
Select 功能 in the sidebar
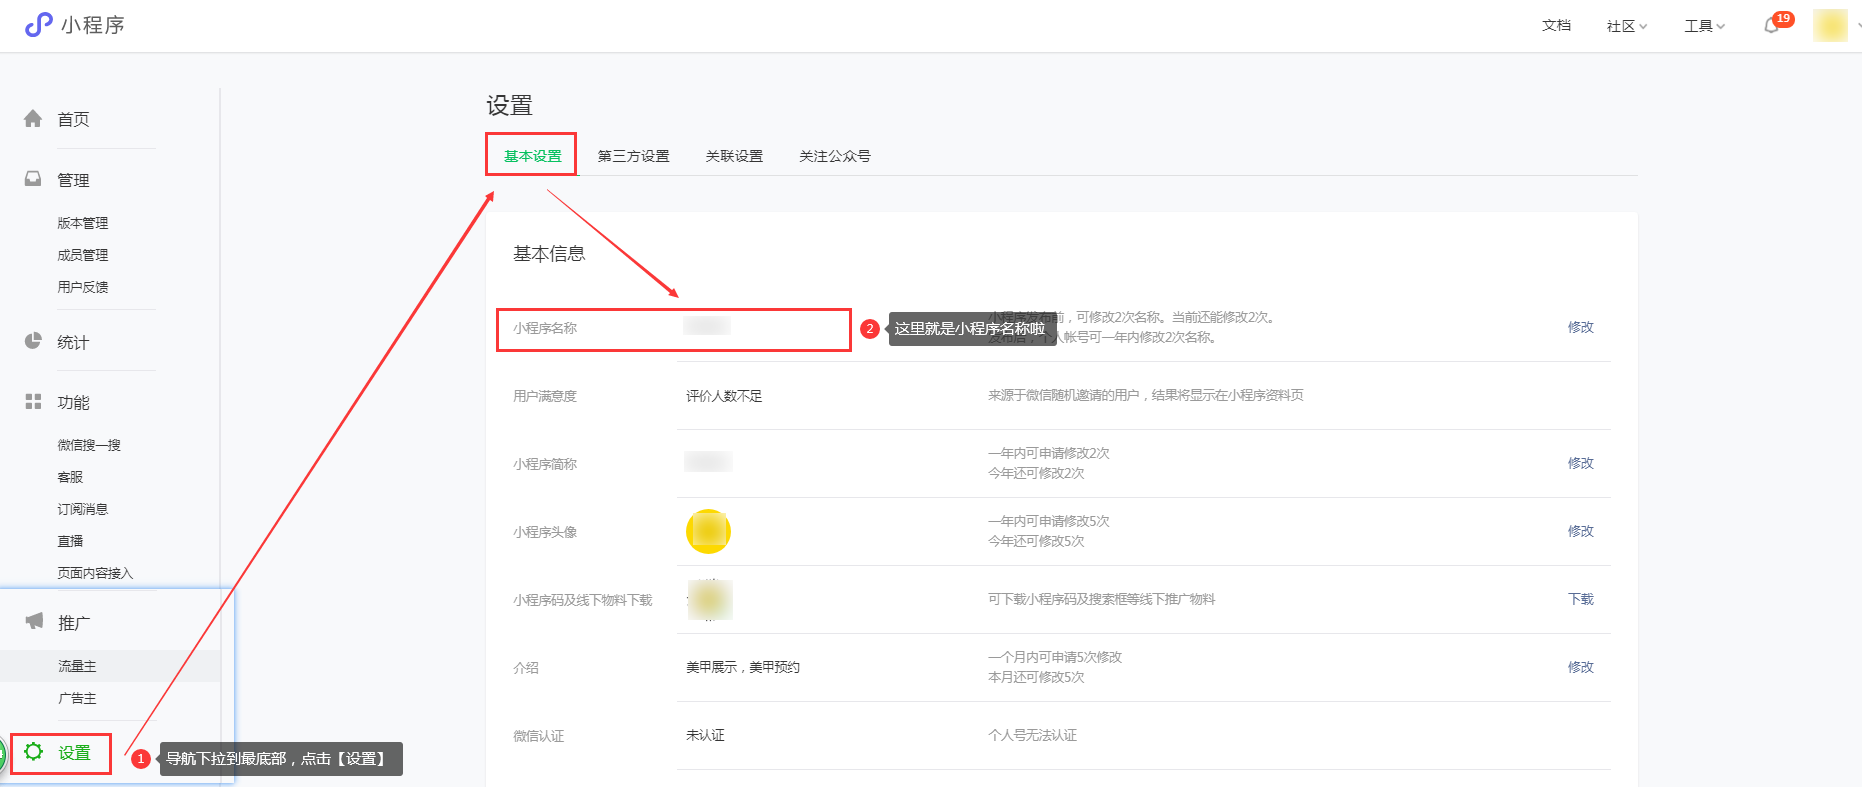(73, 402)
